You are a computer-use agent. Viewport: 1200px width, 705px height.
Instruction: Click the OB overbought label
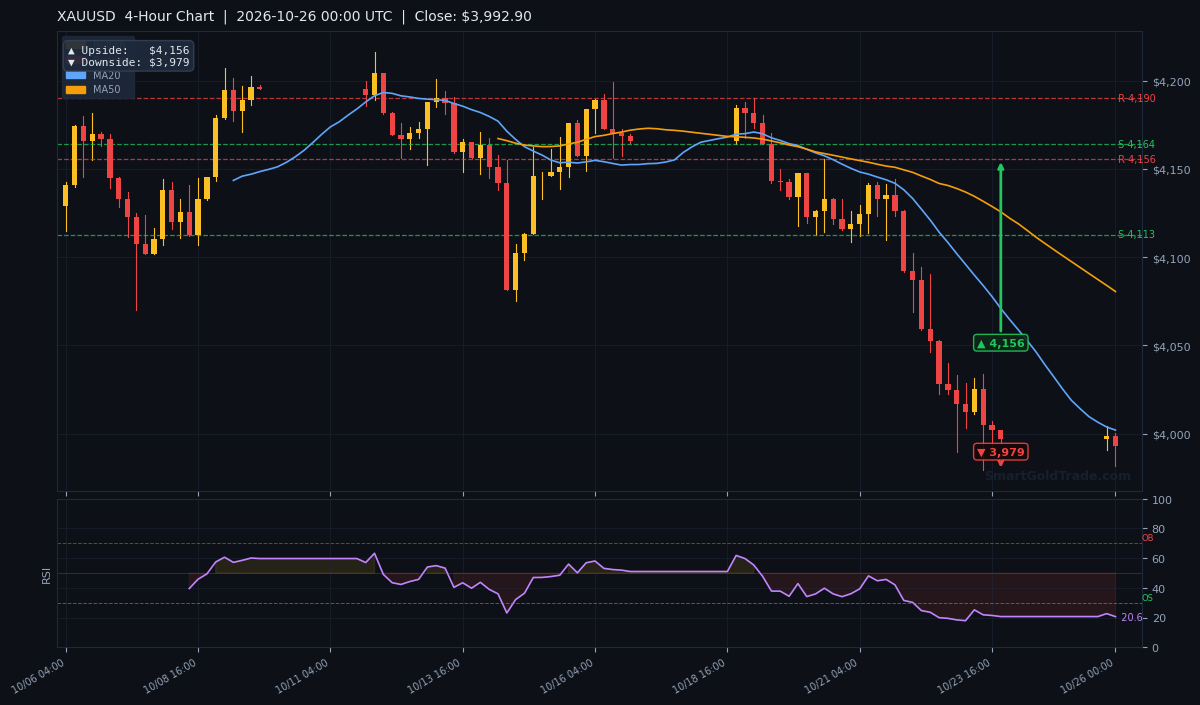(1147, 538)
